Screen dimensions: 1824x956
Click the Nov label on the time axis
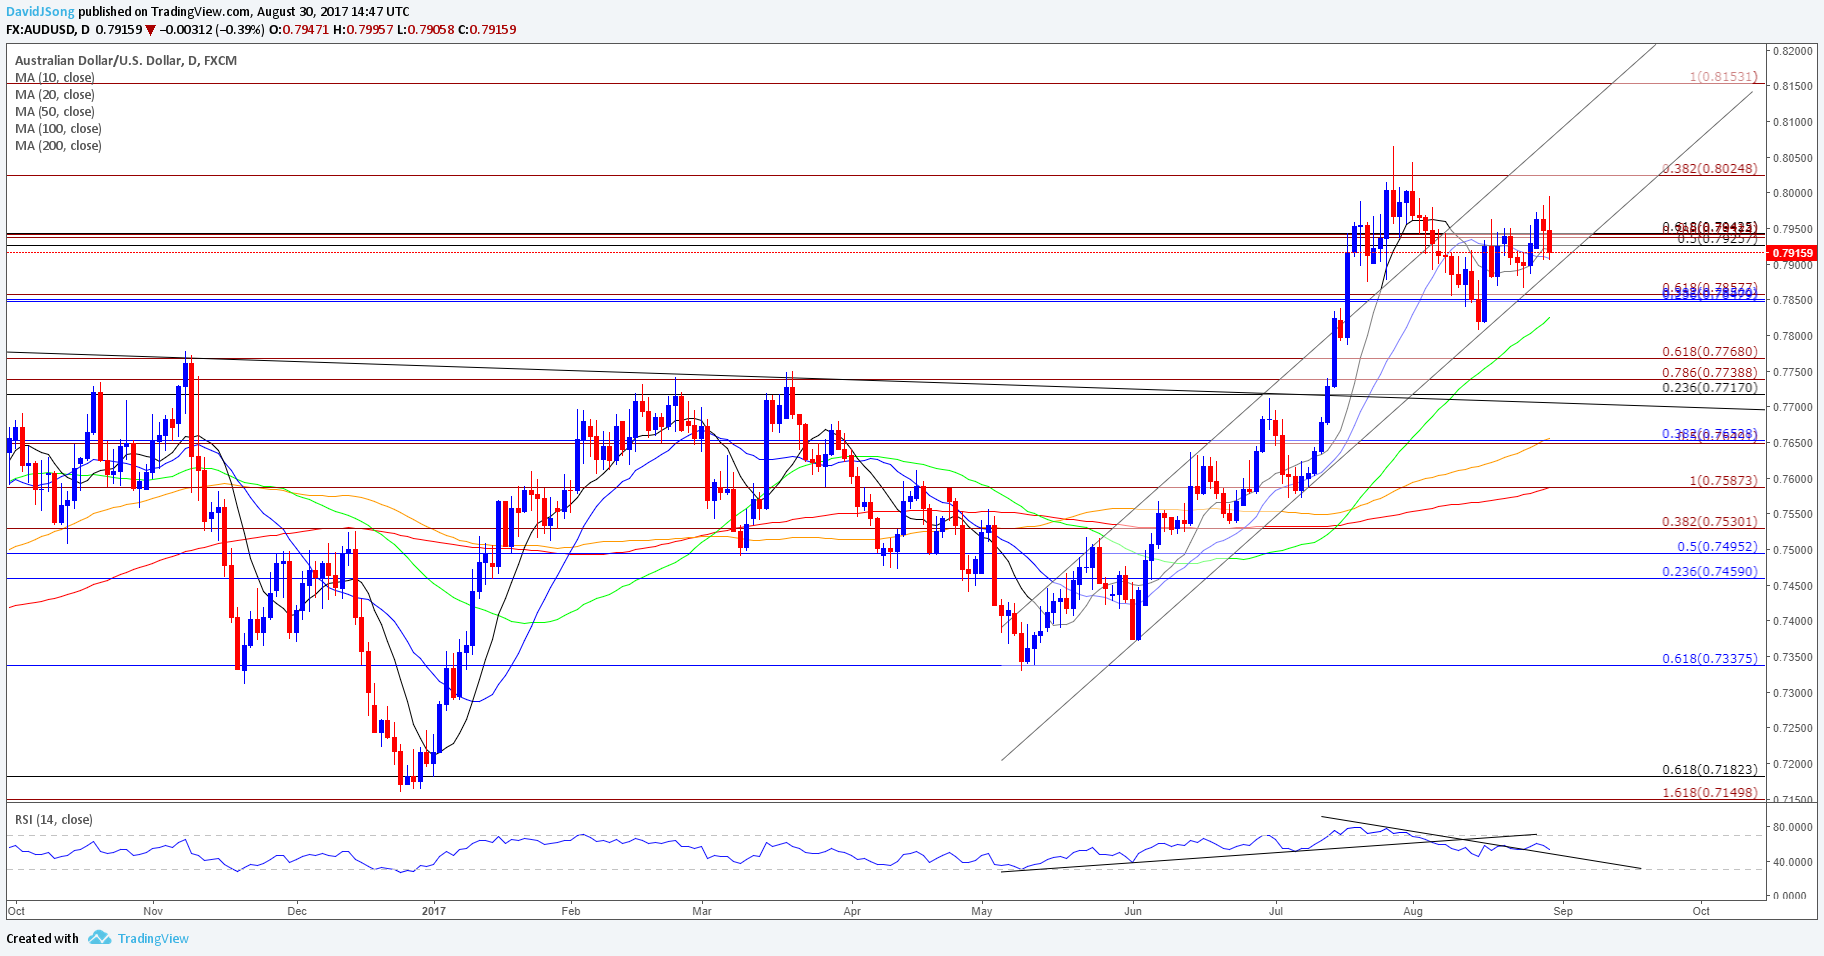point(153,911)
